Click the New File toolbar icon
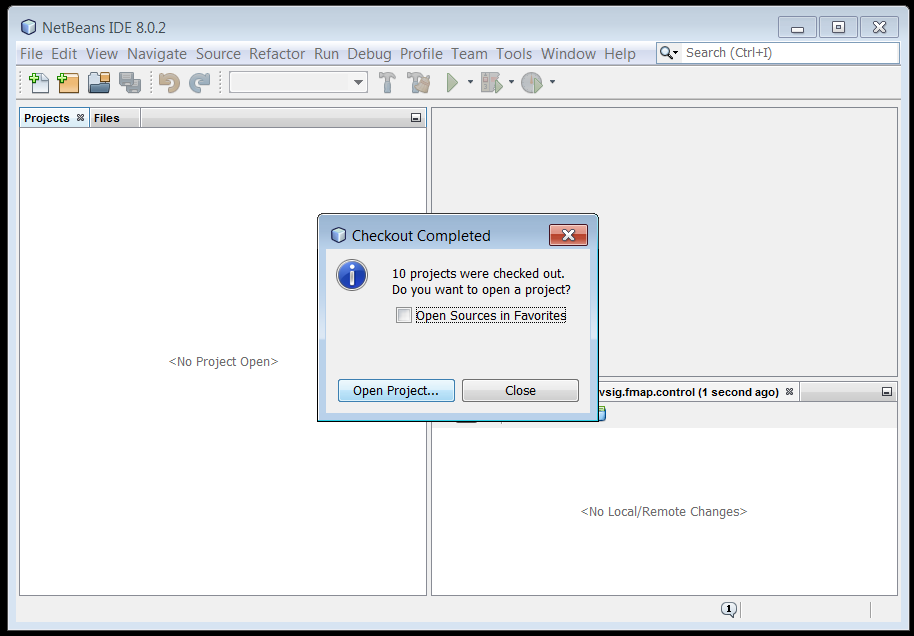The height and width of the screenshot is (636, 914). point(39,83)
